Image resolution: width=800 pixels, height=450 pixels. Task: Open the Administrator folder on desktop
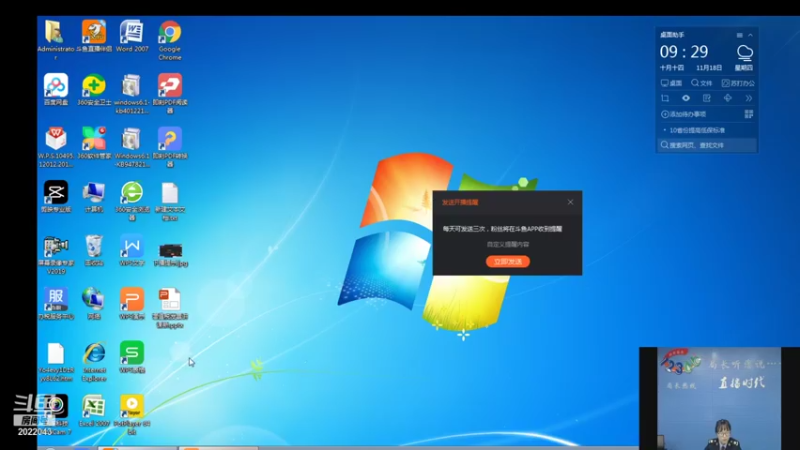coord(55,39)
